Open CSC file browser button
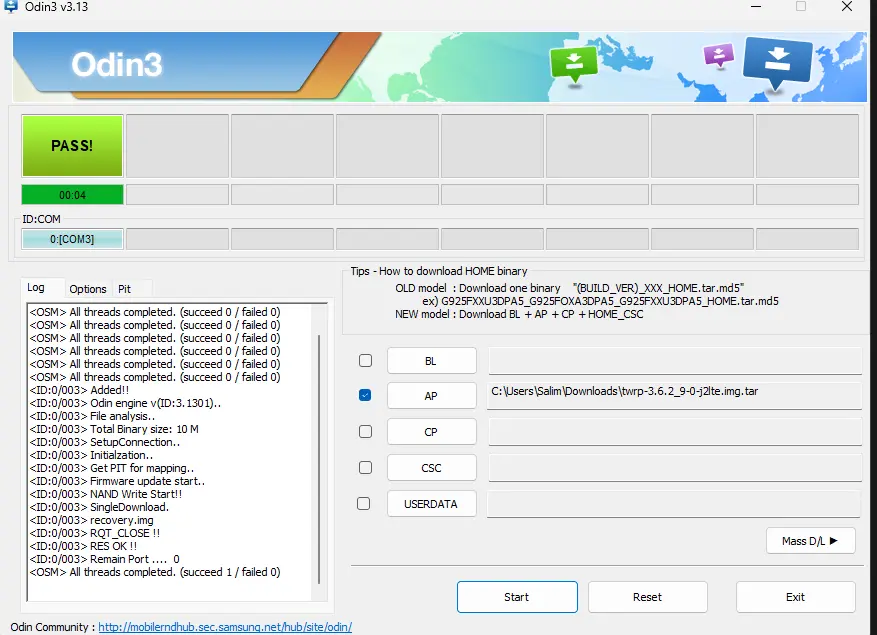This screenshot has width=877, height=635. (431, 468)
